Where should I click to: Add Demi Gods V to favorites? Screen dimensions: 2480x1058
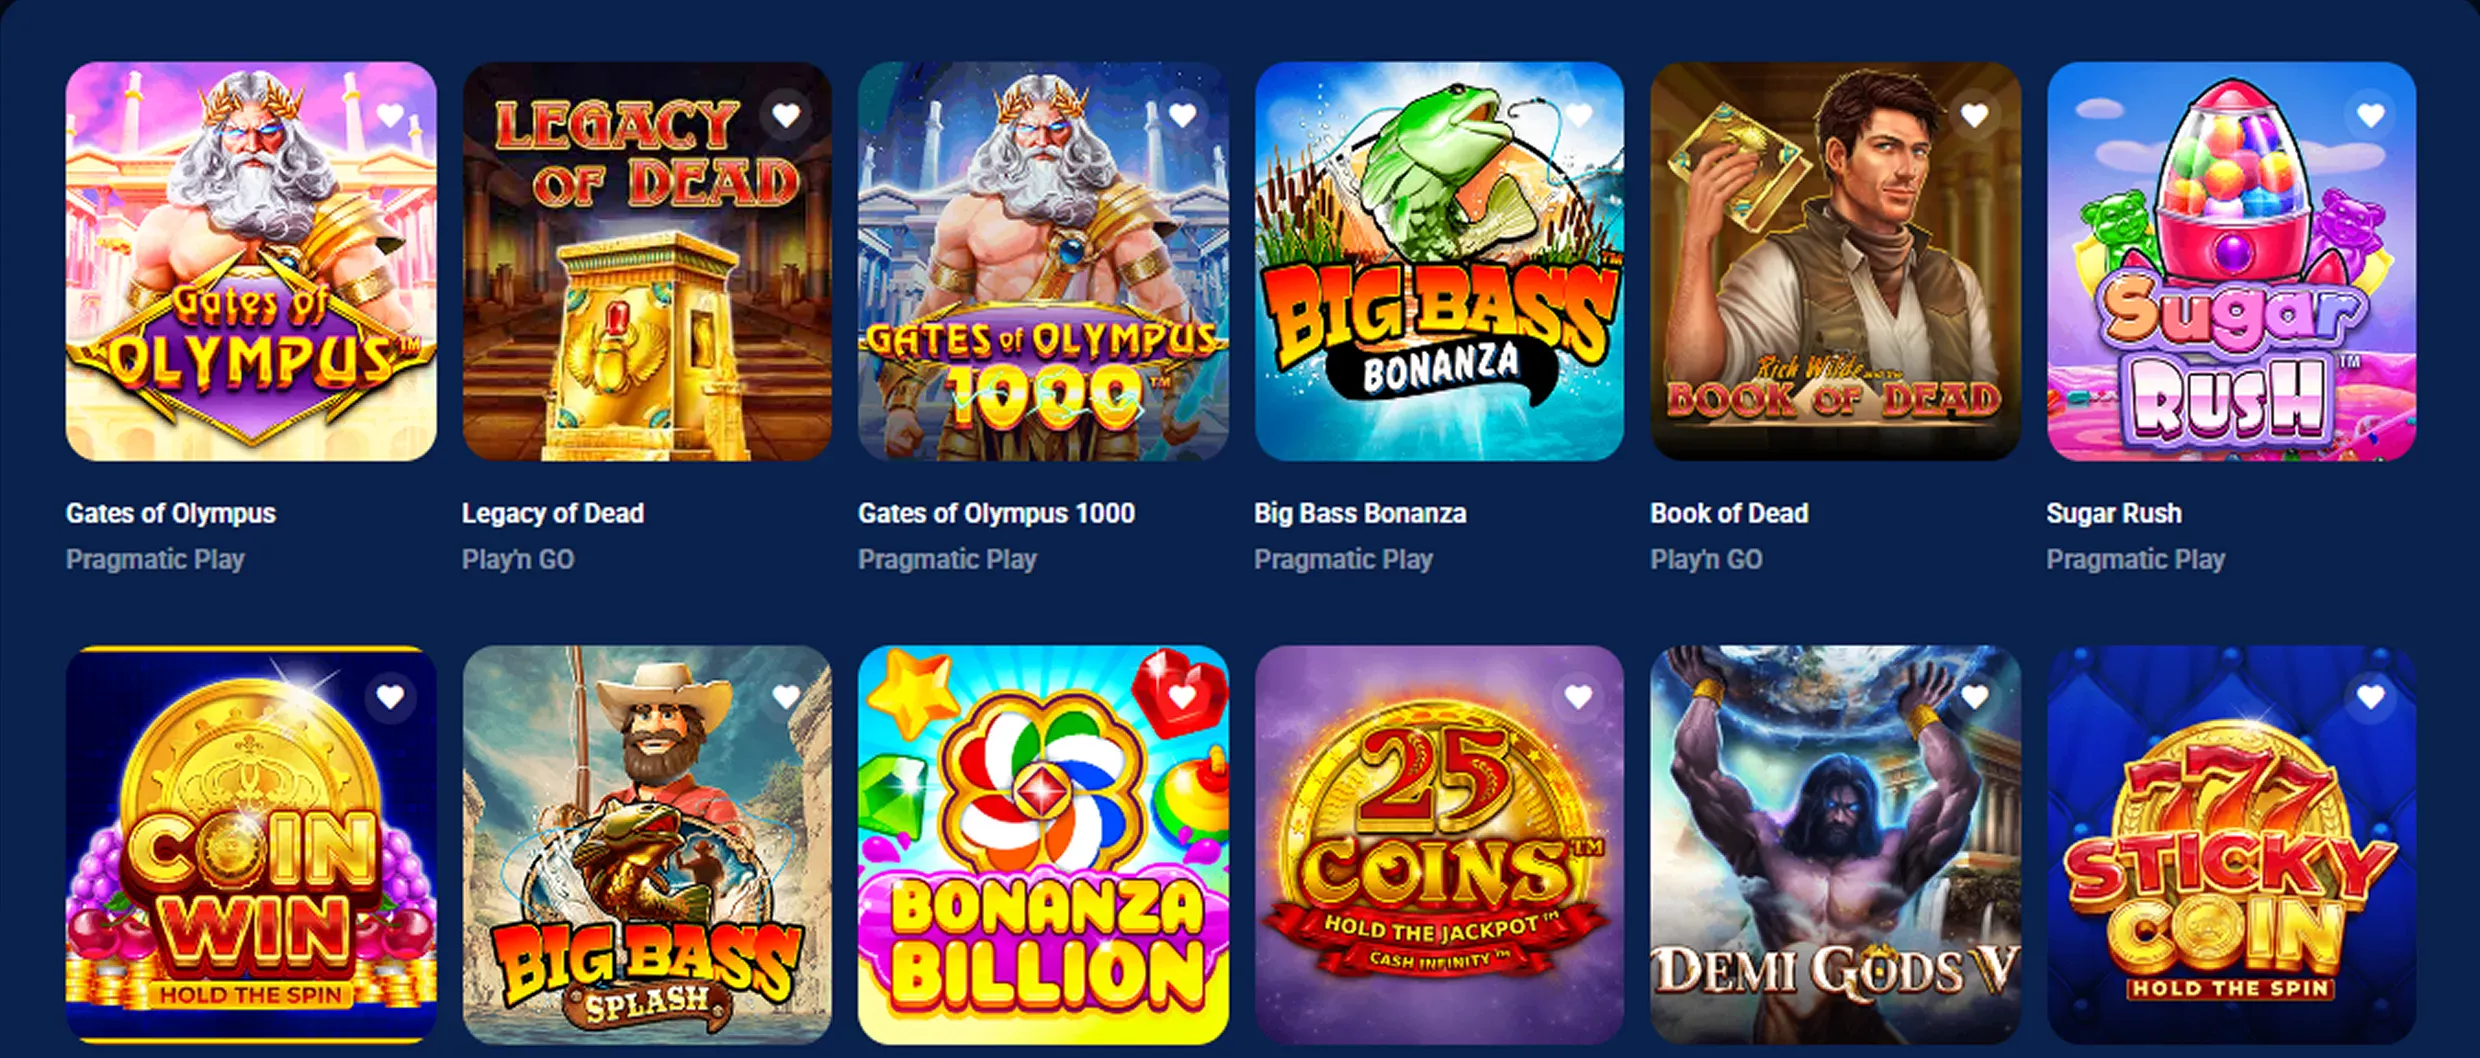coord(1974,697)
